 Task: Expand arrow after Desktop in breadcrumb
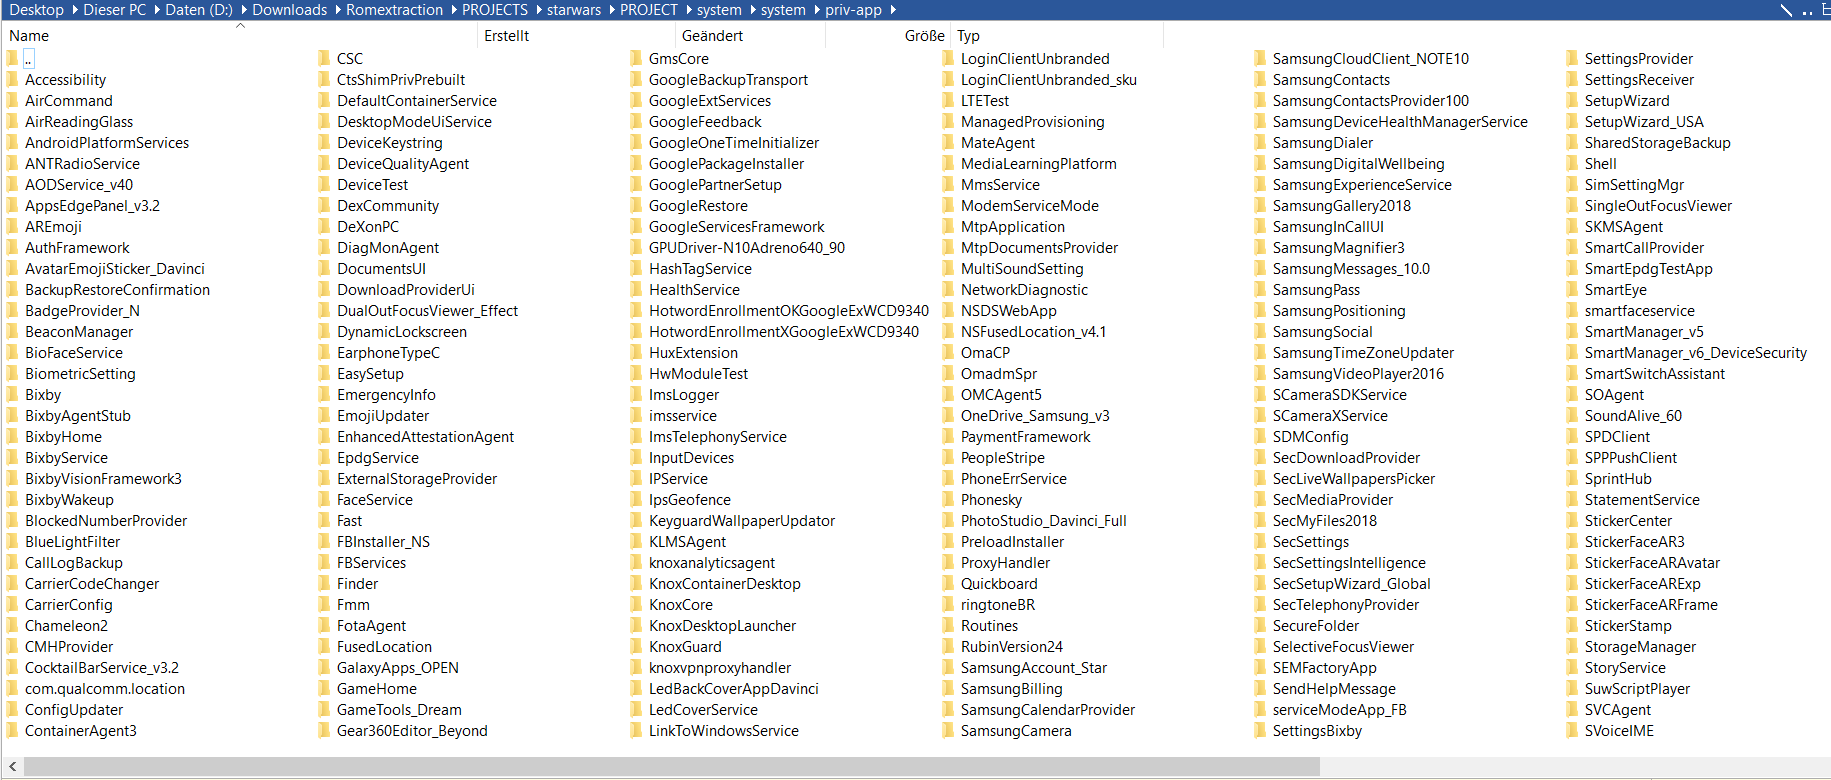tap(74, 10)
